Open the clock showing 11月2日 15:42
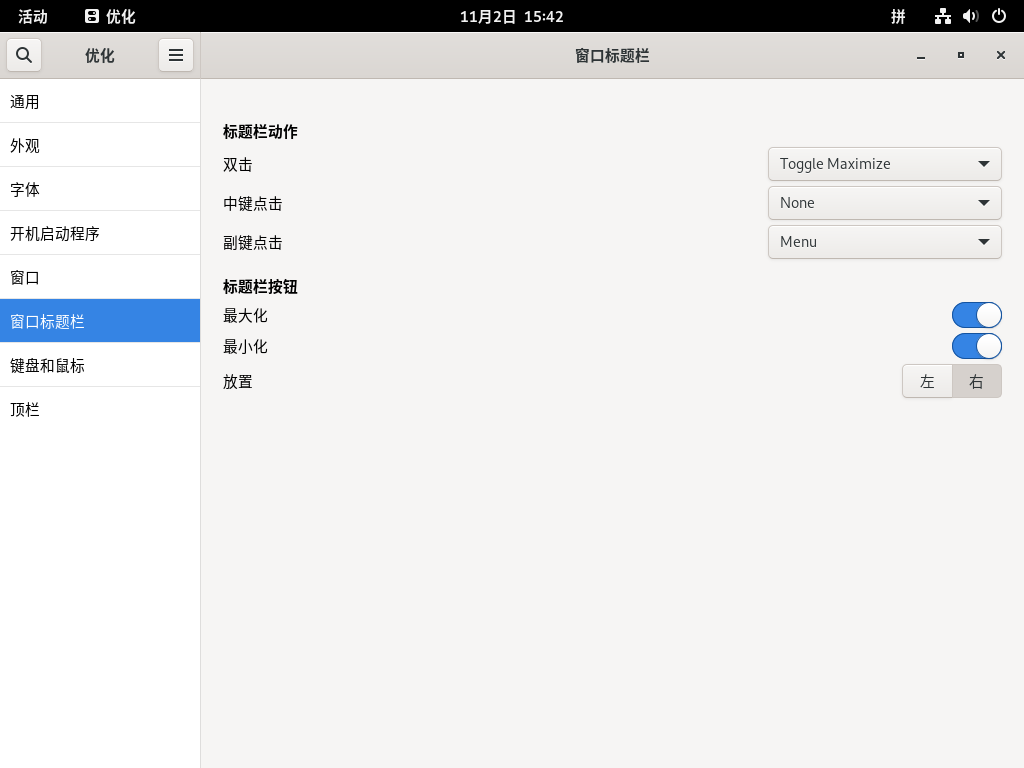1024x768 pixels. tap(511, 16)
